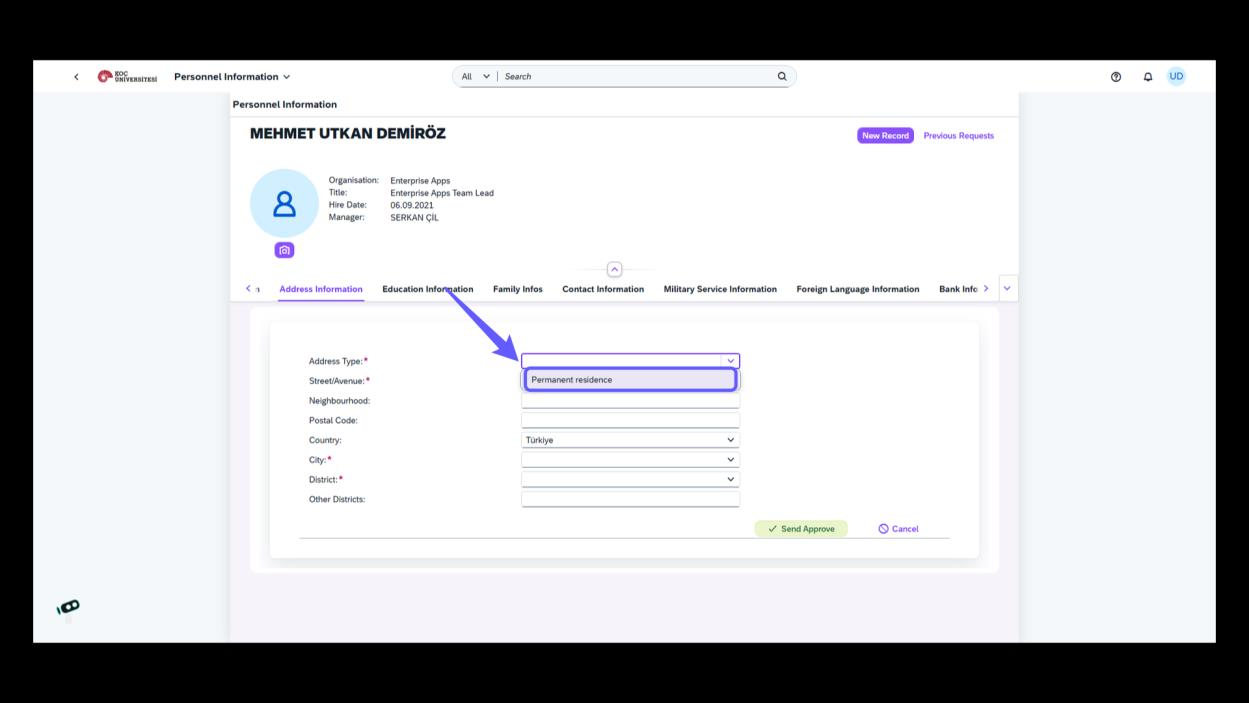
Task: Open the notifications bell
Action: click(1148, 77)
